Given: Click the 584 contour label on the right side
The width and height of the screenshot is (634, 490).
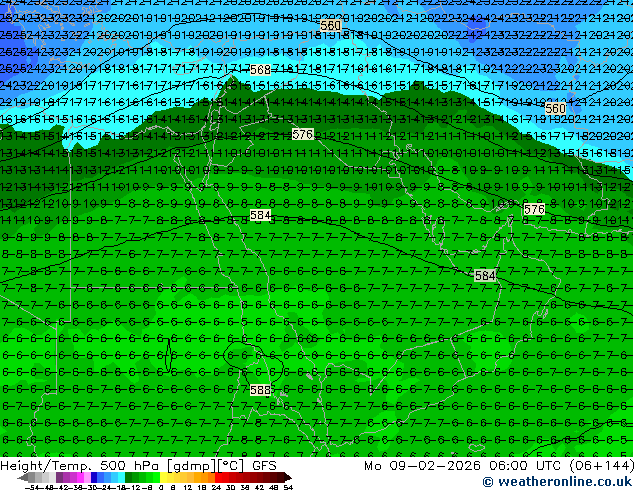Looking at the screenshot, I should click(x=485, y=276).
